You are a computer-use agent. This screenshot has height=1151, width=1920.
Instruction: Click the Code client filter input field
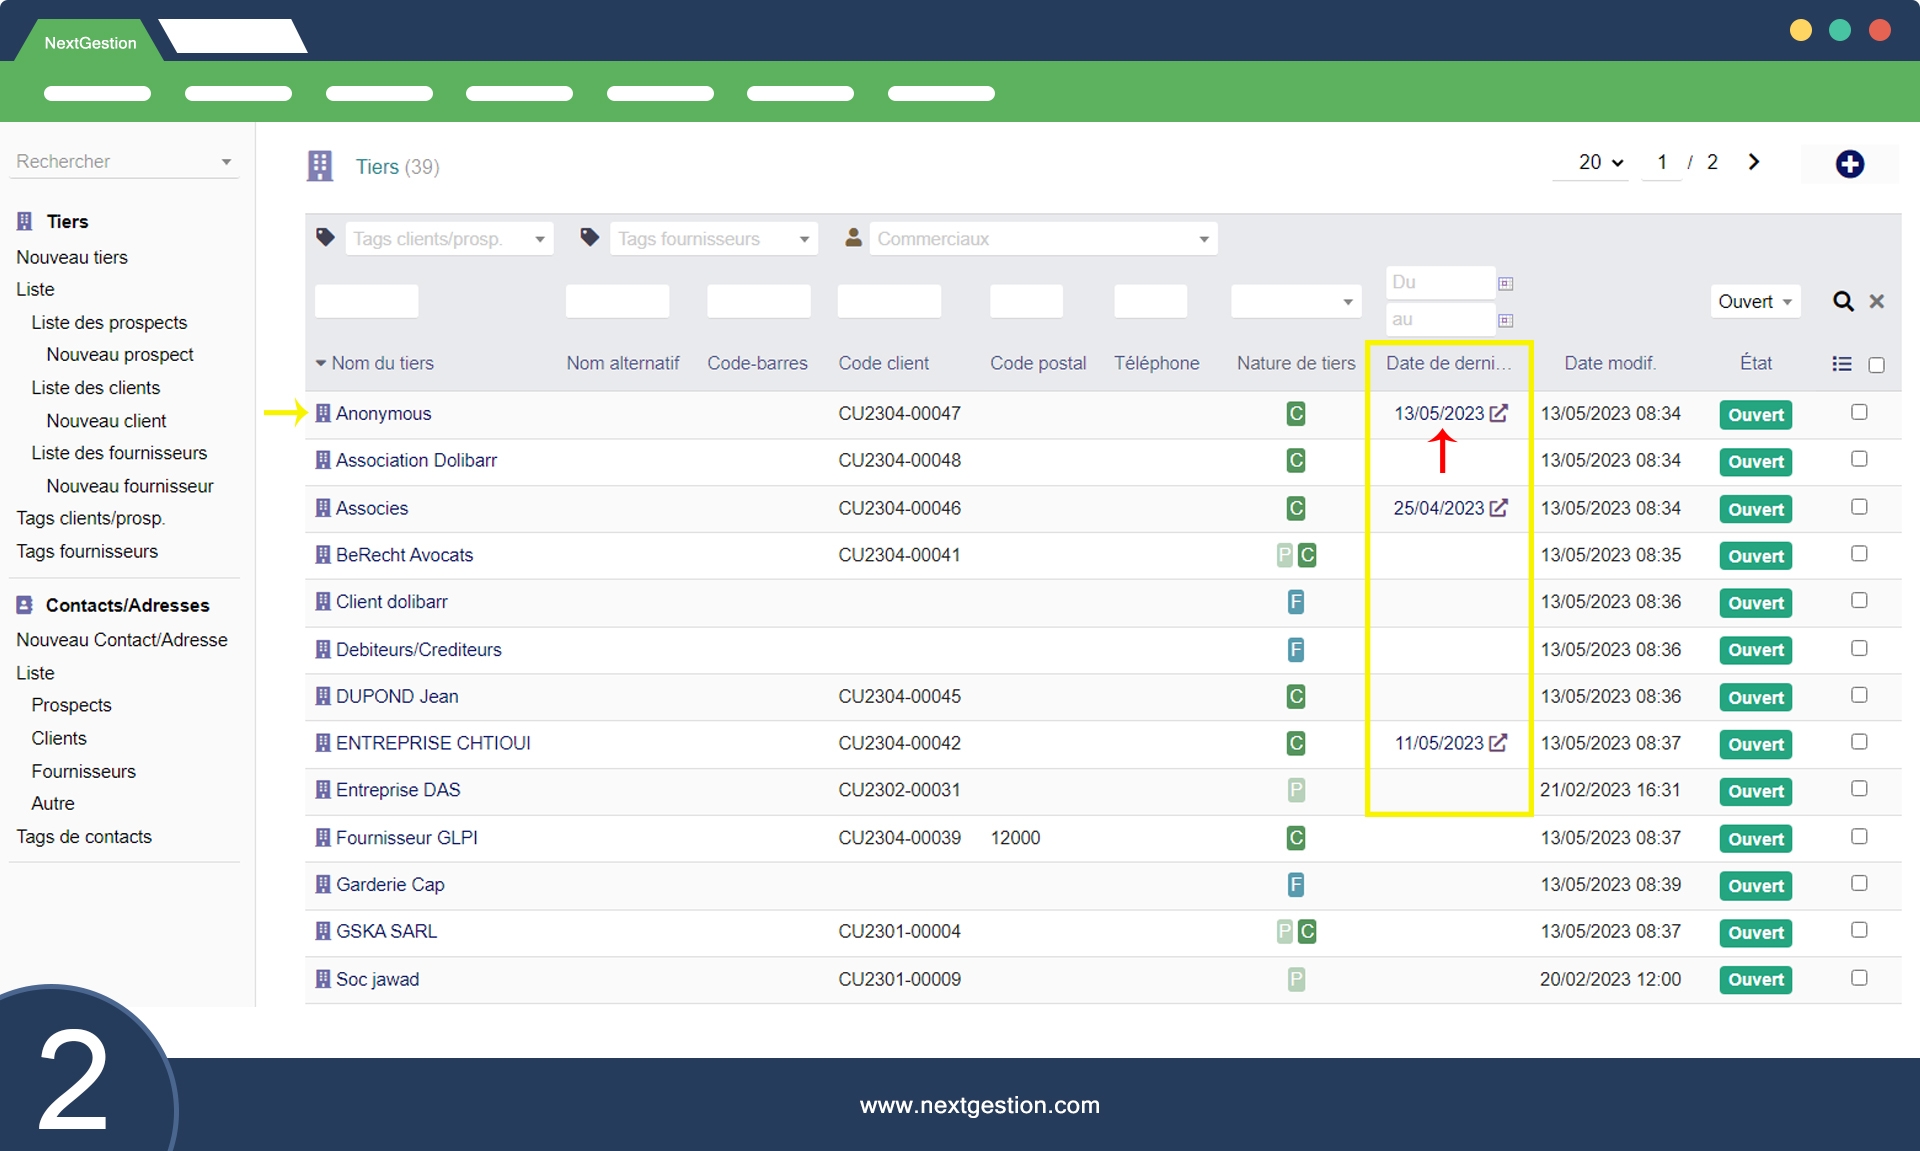pos(888,301)
